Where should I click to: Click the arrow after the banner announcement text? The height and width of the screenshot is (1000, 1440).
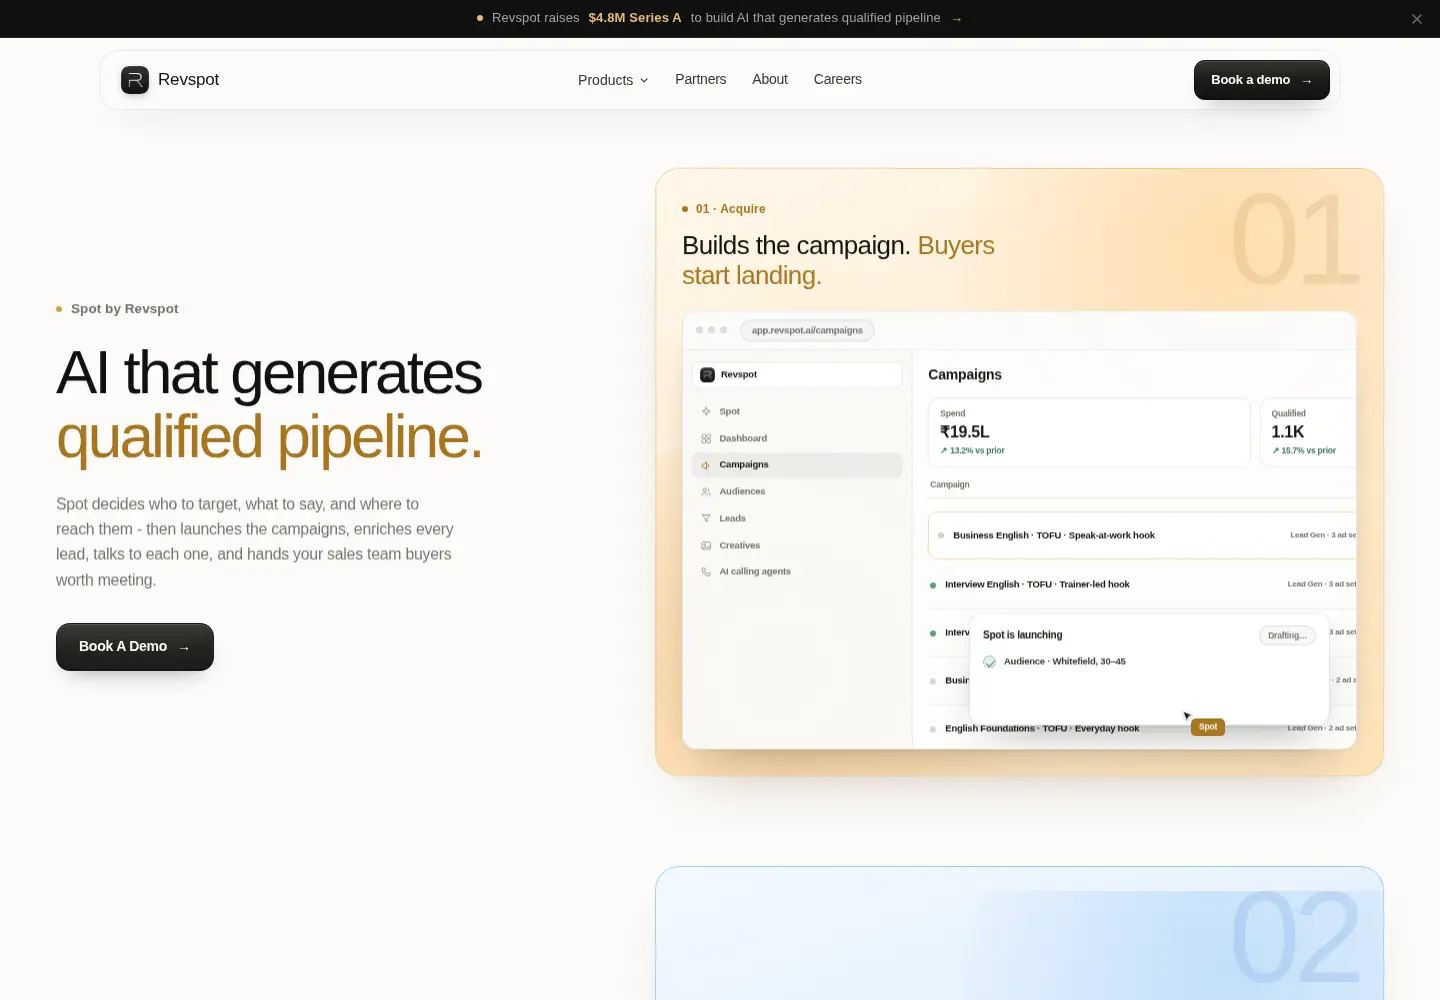957,19
